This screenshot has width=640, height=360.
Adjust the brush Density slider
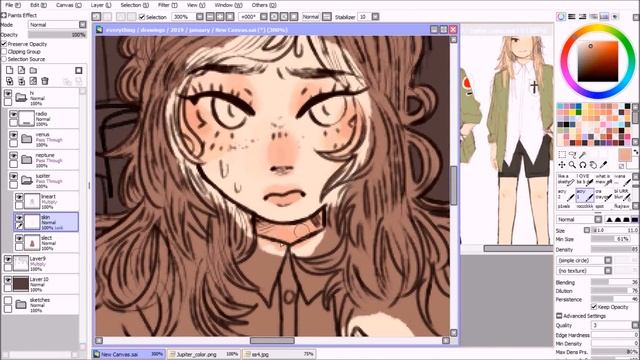(614, 249)
